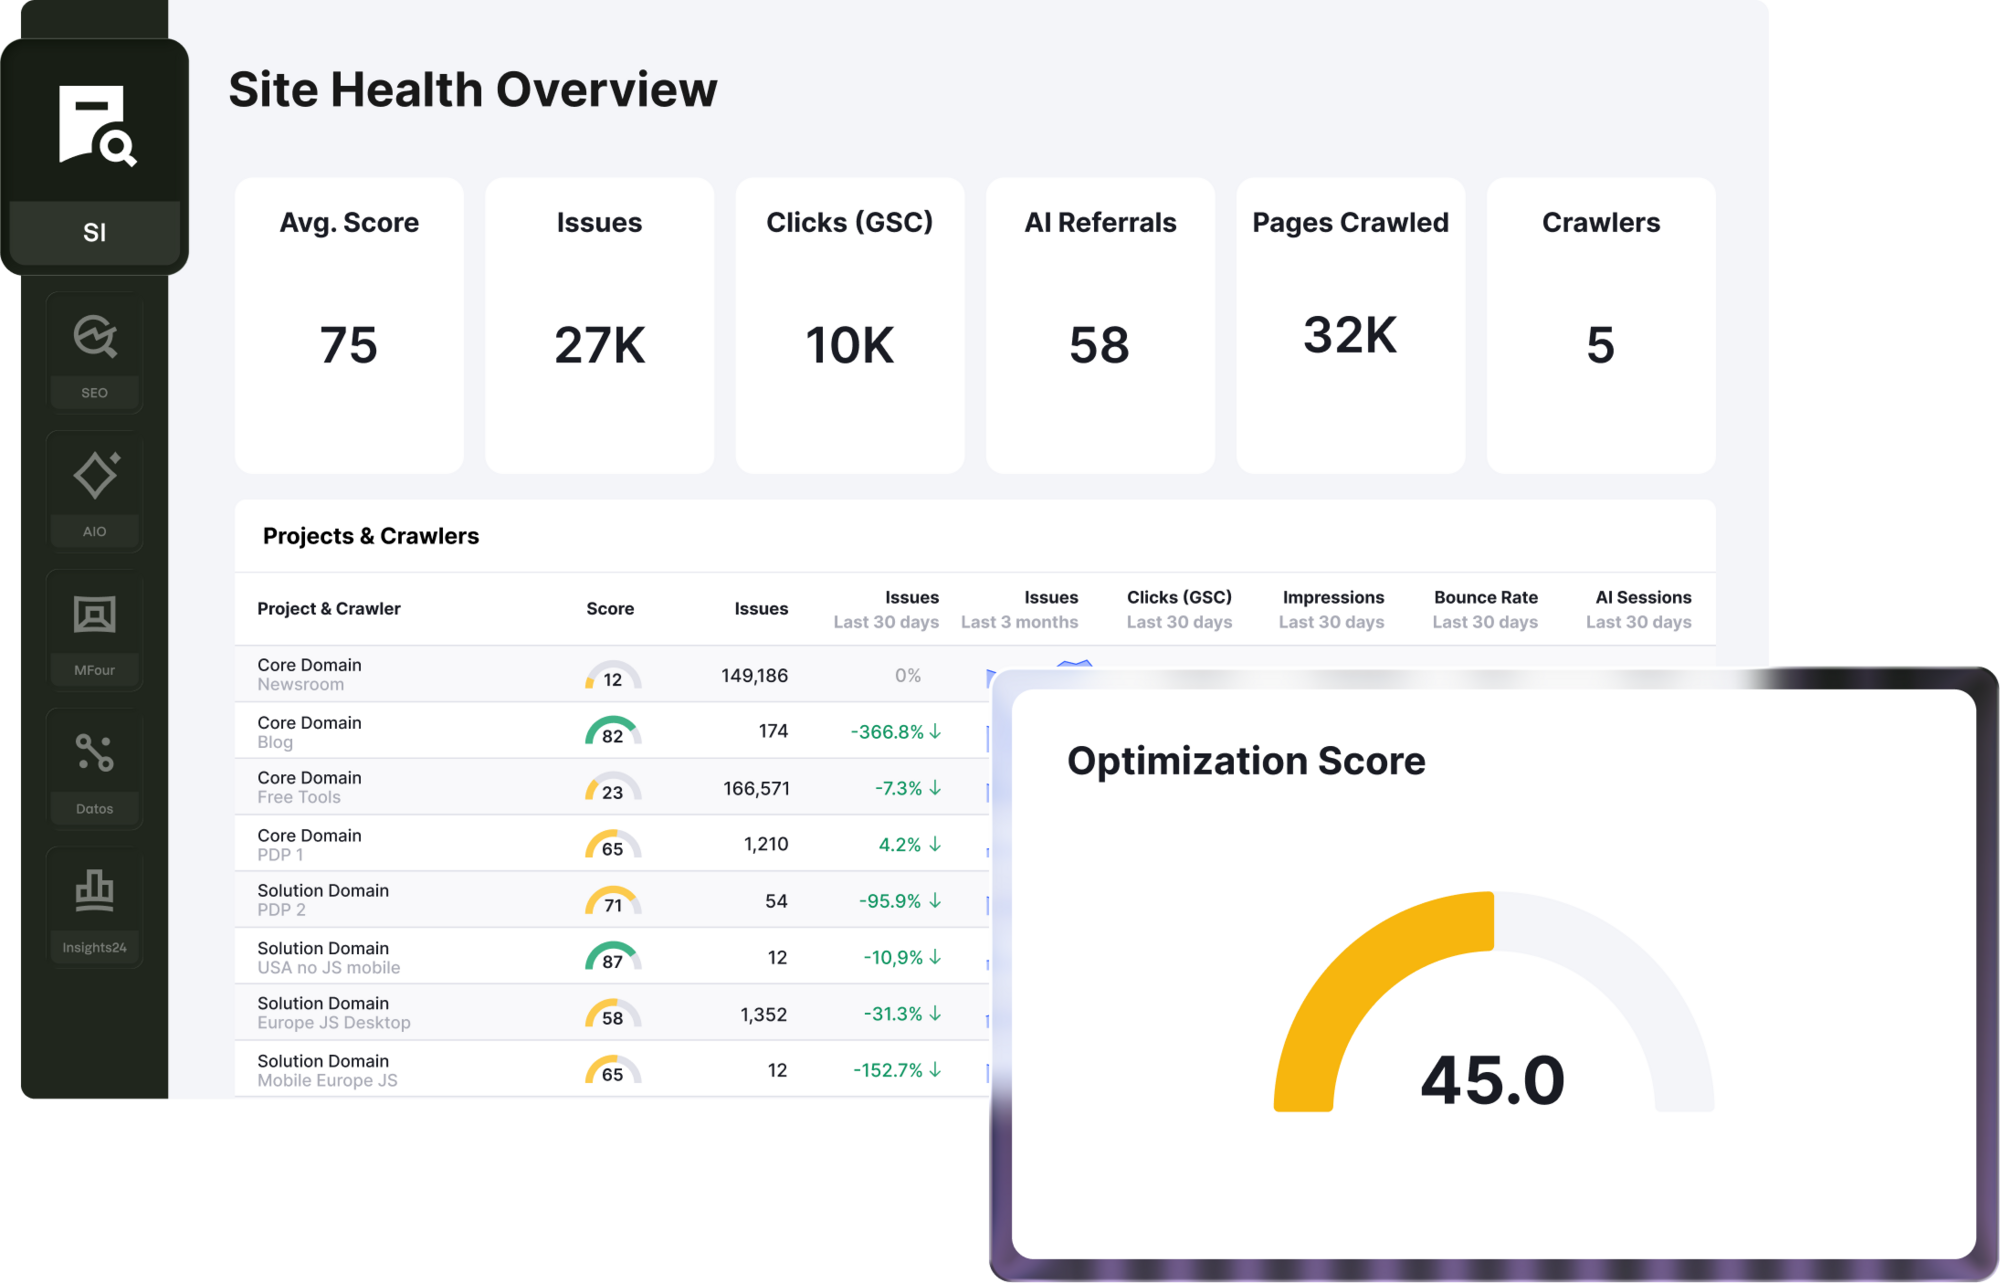
Task: Click the down arrow next to -10,9%
Action: pyautogui.click(x=935, y=958)
